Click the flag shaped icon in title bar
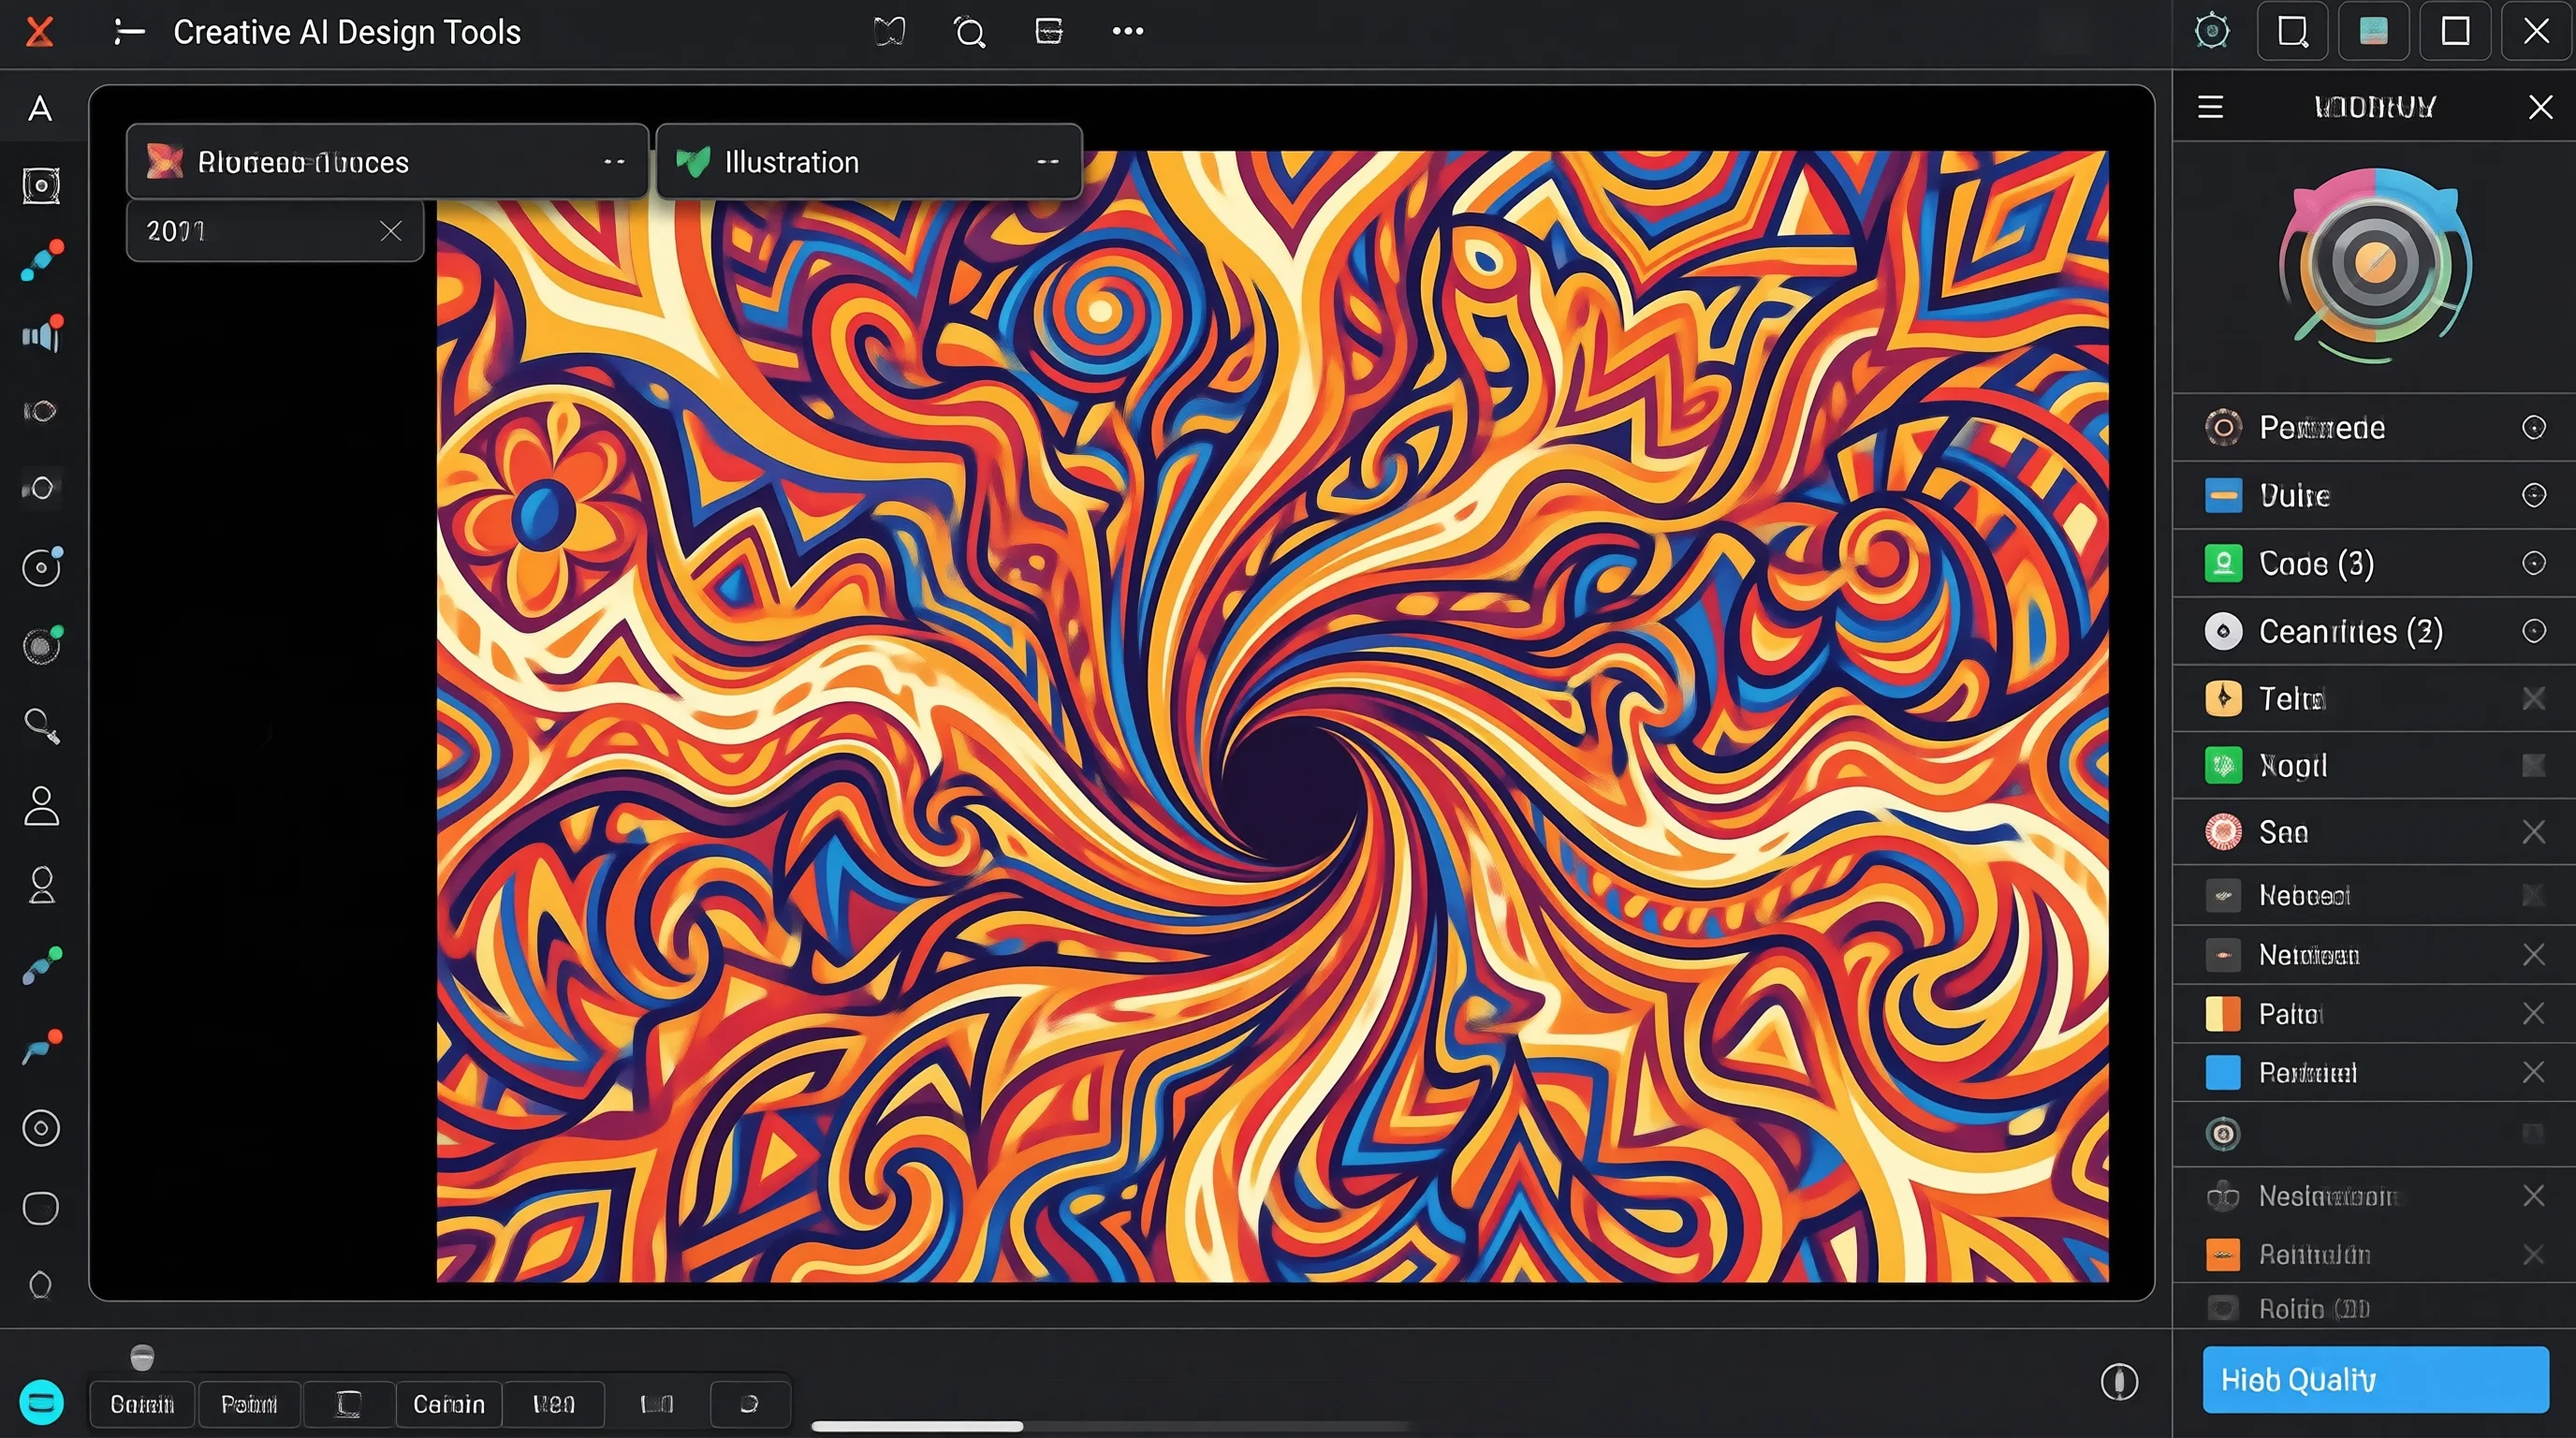Image resolution: width=2576 pixels, height=1438 pixels. coord(889,32)
